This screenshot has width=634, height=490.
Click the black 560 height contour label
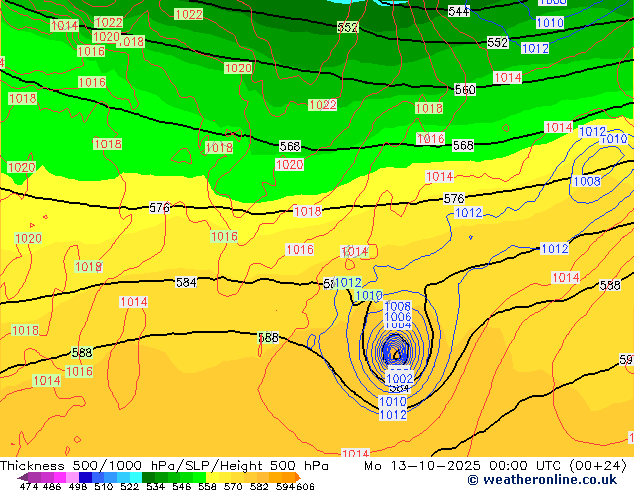tap(465, 89)
